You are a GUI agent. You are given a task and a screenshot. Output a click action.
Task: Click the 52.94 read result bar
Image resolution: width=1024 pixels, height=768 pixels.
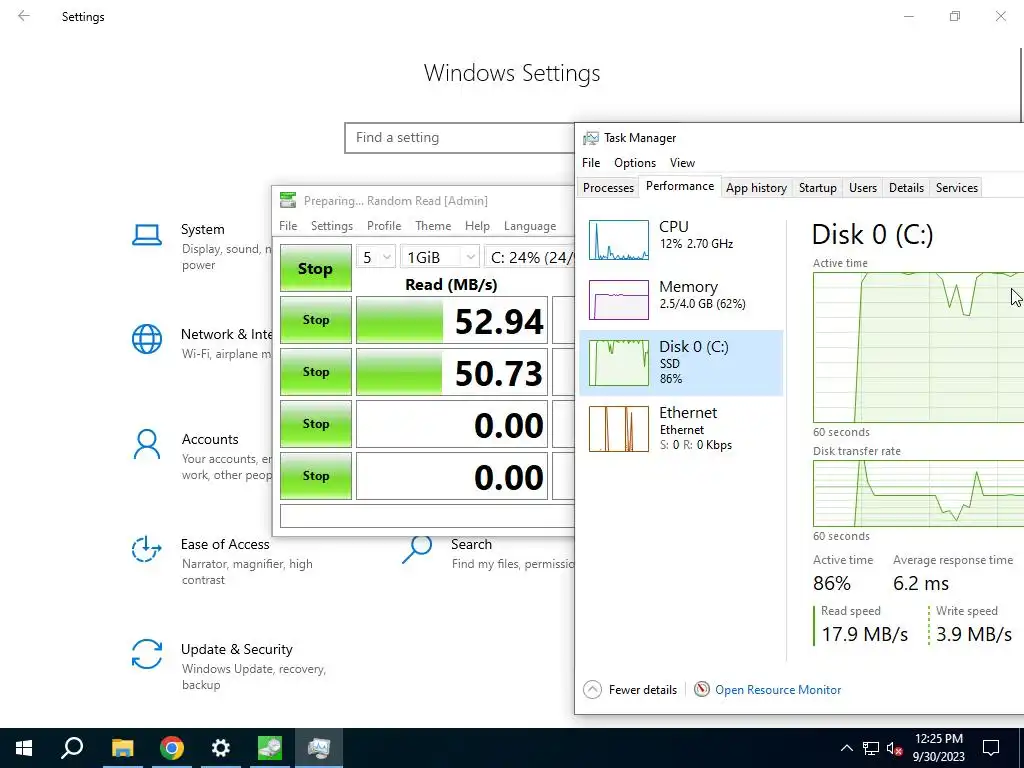coord(451,320)
